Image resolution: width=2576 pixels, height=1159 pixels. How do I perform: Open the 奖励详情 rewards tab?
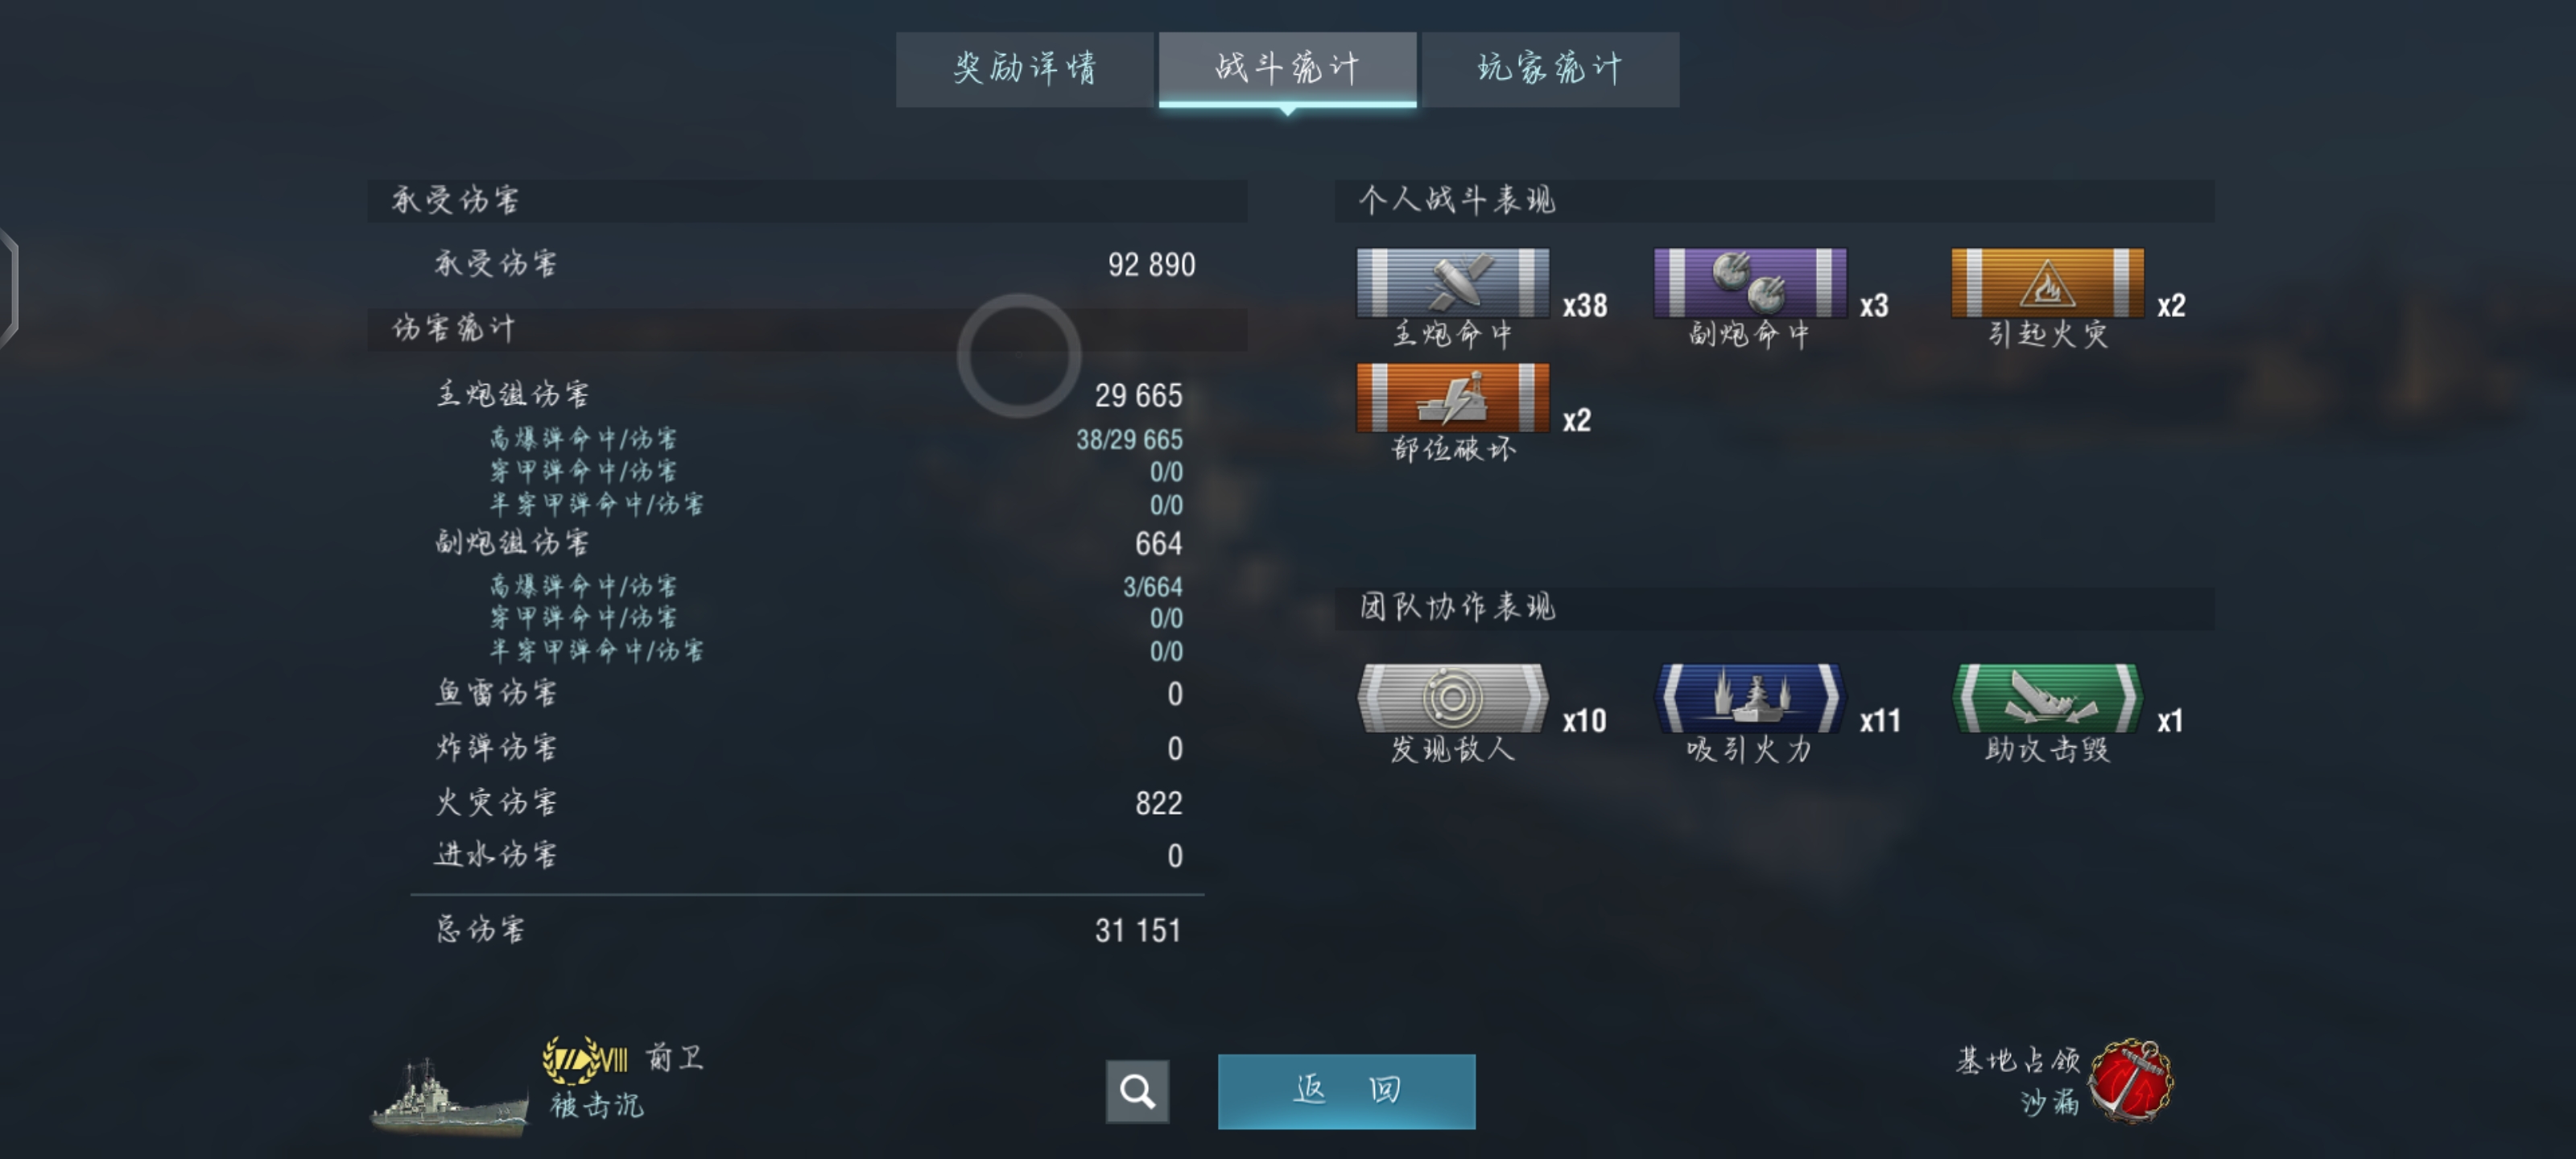click(x=1025, y=69)
